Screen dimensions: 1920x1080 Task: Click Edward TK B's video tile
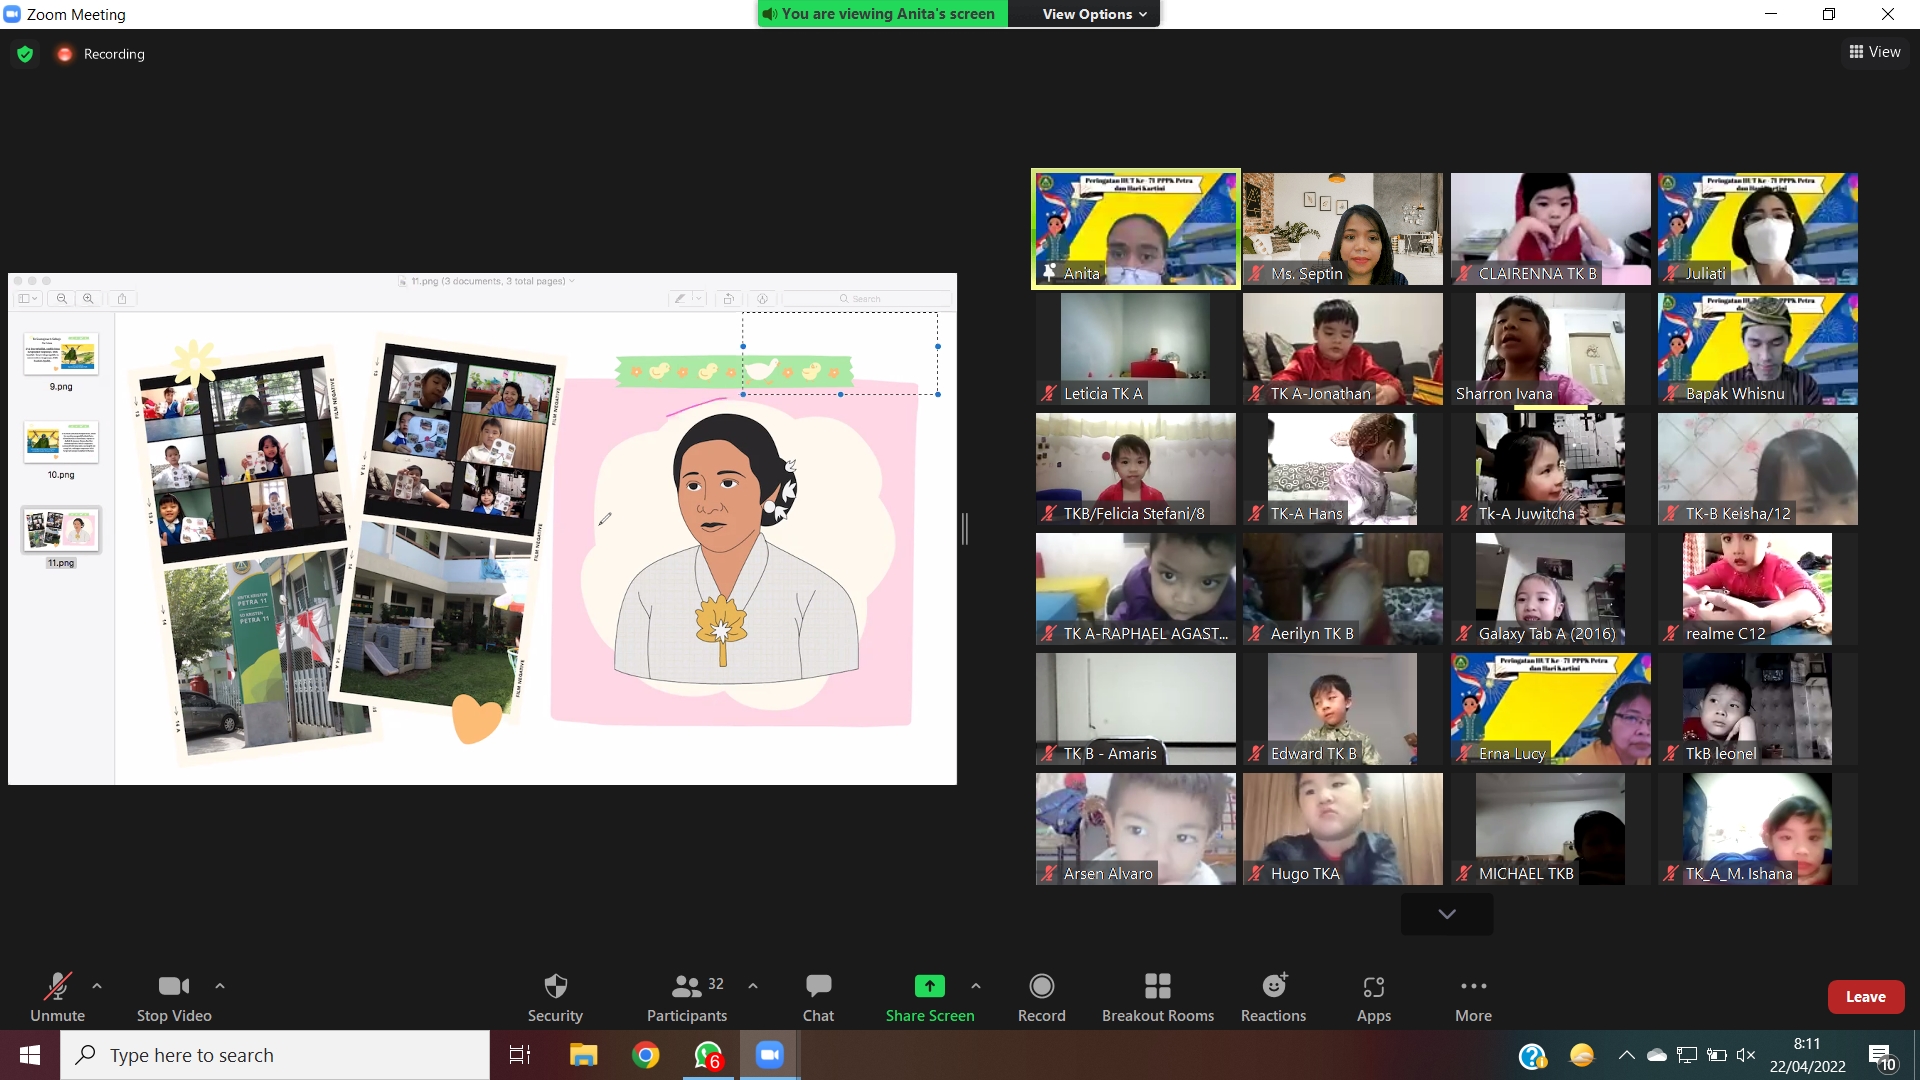tap(1343, 709)
